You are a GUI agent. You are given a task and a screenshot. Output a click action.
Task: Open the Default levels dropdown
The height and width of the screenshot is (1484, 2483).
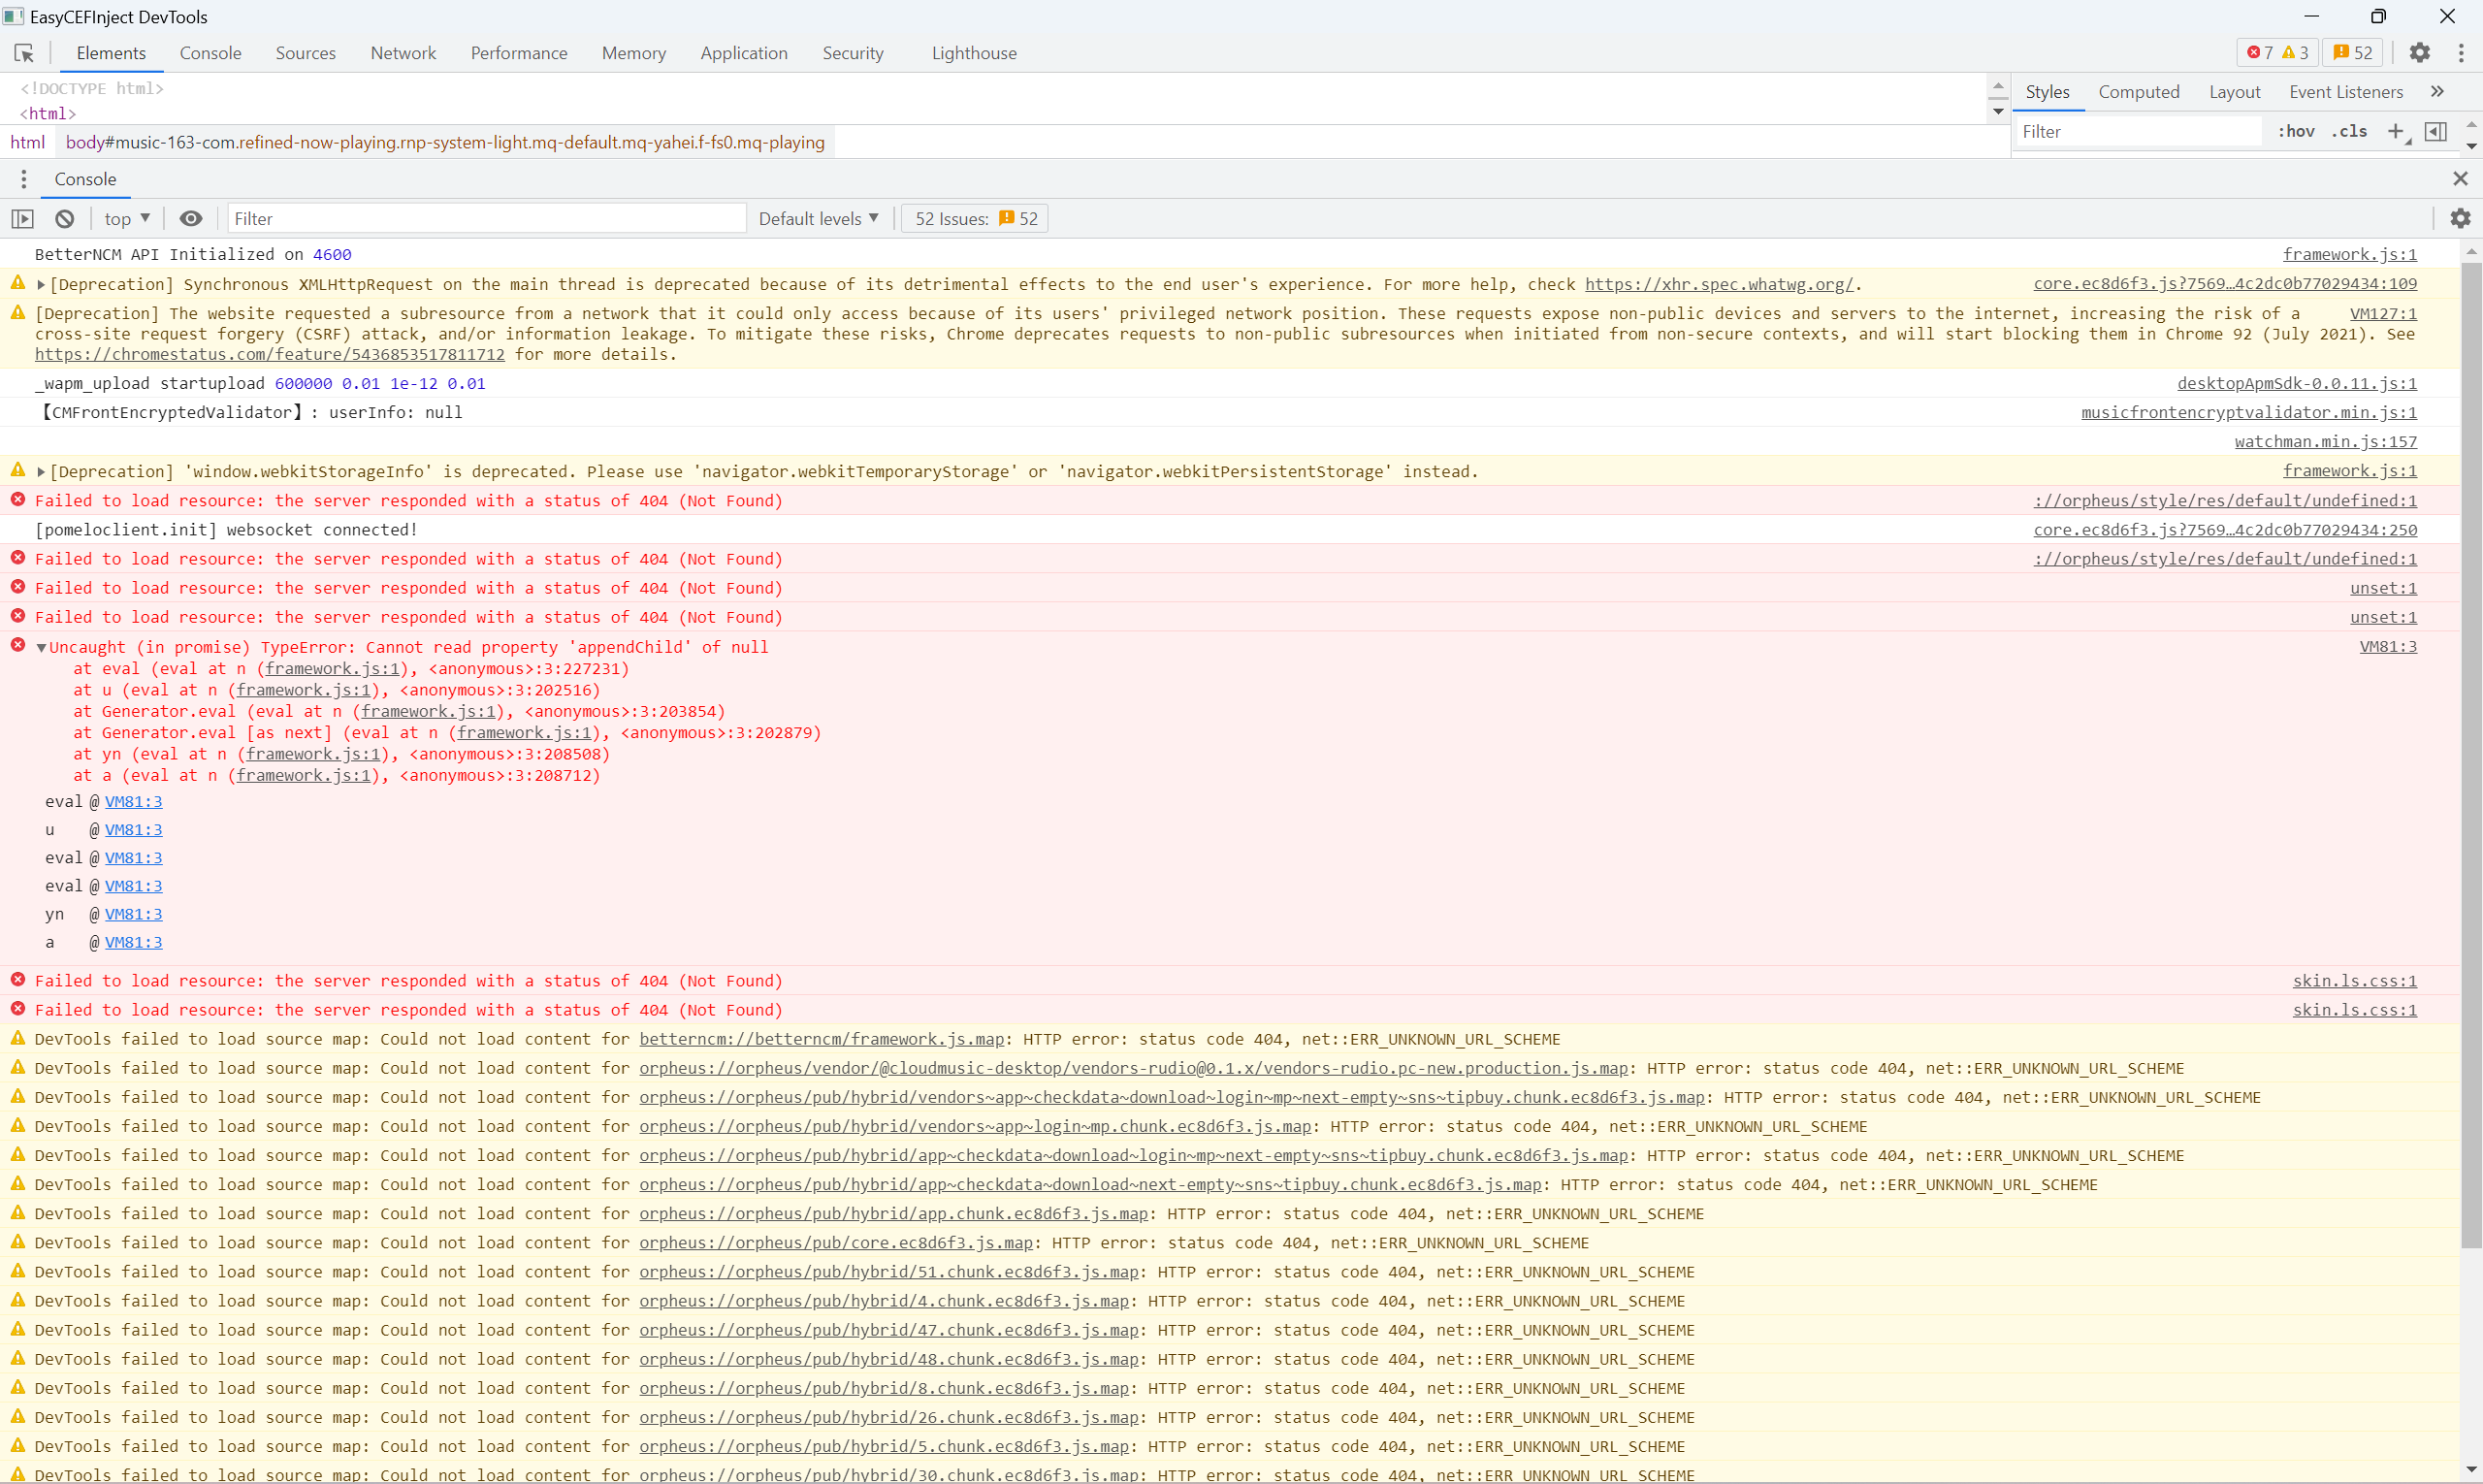(818, 219)
